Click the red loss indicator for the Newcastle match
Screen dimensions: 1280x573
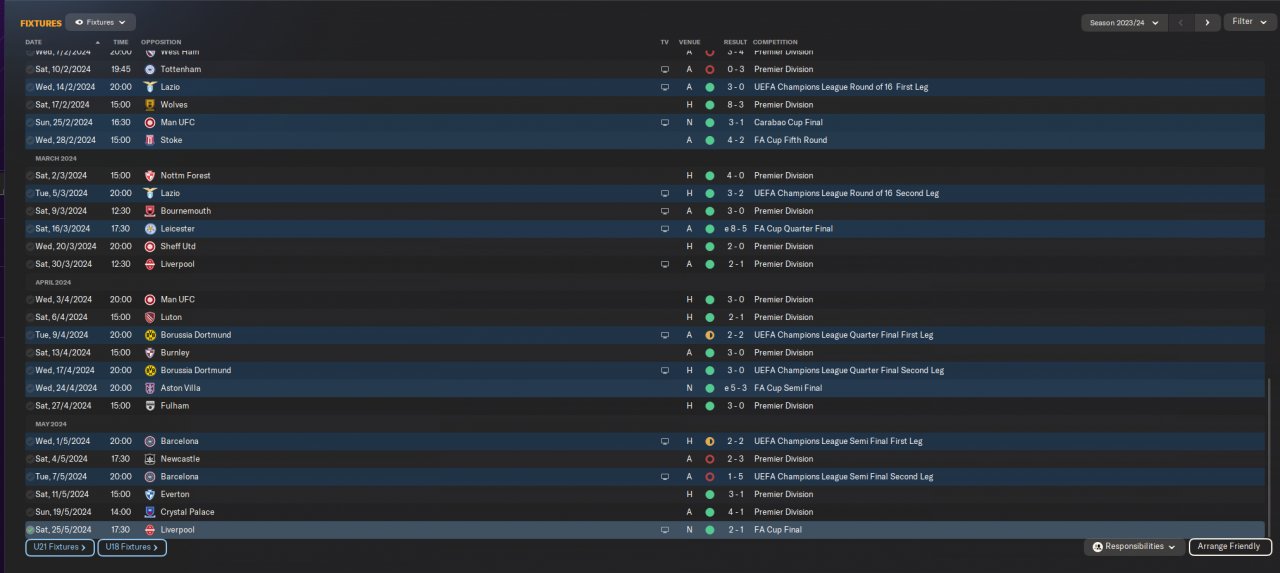(709, 459)
